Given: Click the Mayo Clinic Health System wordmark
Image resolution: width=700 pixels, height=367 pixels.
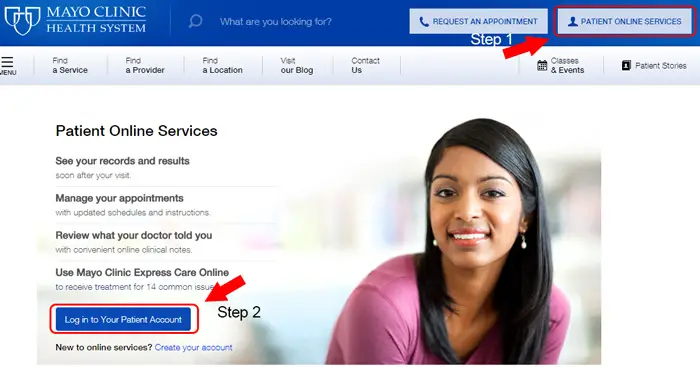Looking at the screenshot, I should tap(96, 20).
